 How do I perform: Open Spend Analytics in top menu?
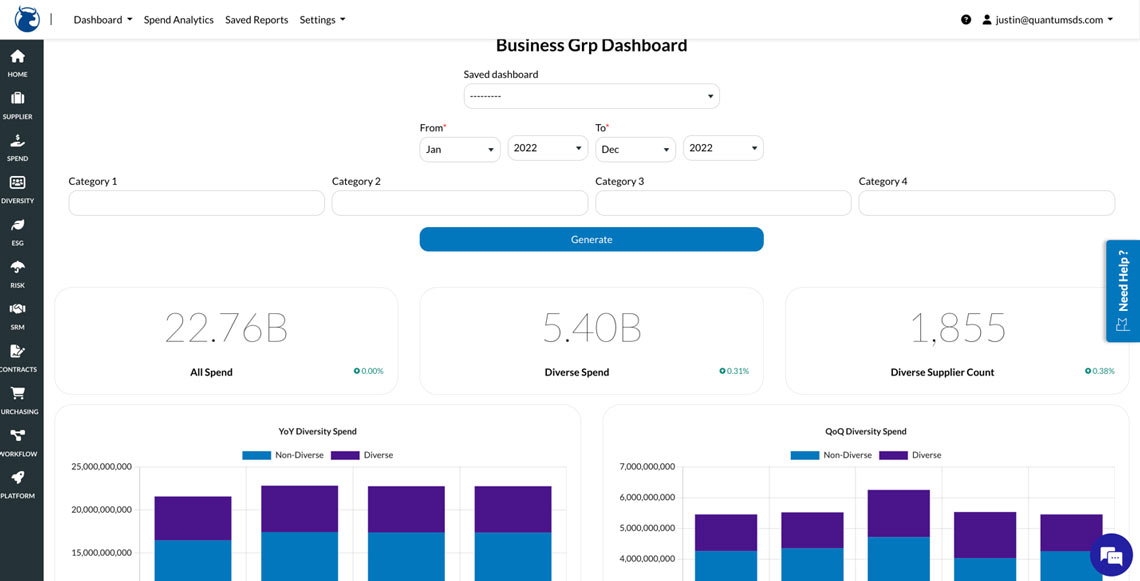178,20
